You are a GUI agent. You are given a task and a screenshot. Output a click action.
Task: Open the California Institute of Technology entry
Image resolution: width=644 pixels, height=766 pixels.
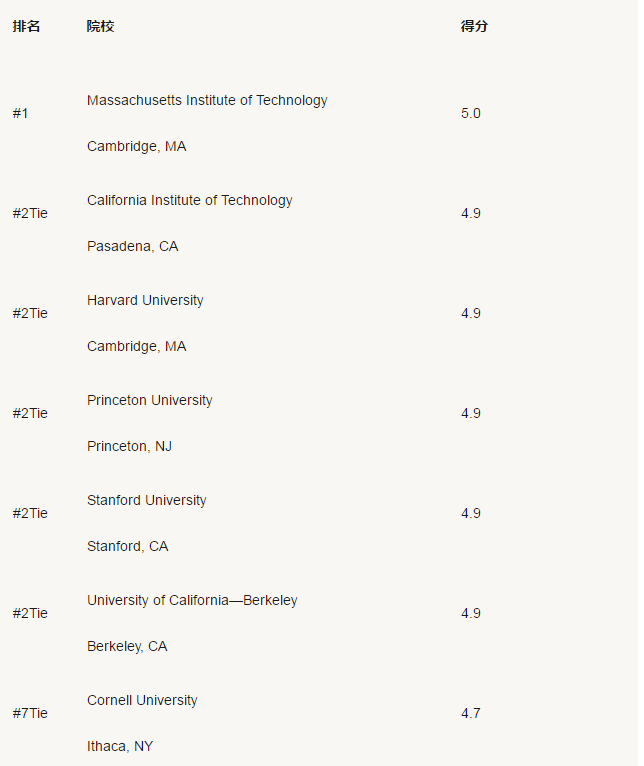click(x=190, y=200)
